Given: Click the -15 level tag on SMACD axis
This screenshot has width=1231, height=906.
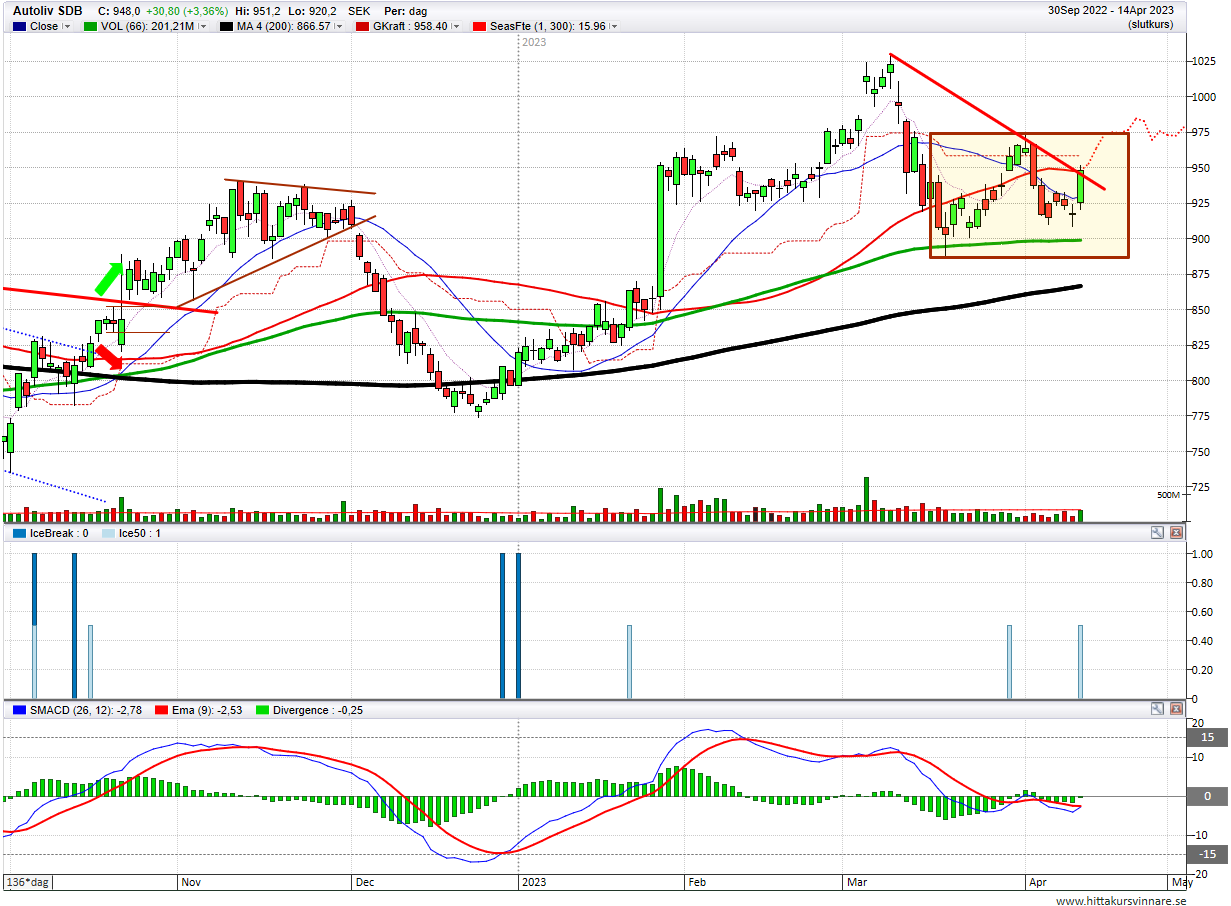Looking at the screenshot, I should coord(1207,854).
